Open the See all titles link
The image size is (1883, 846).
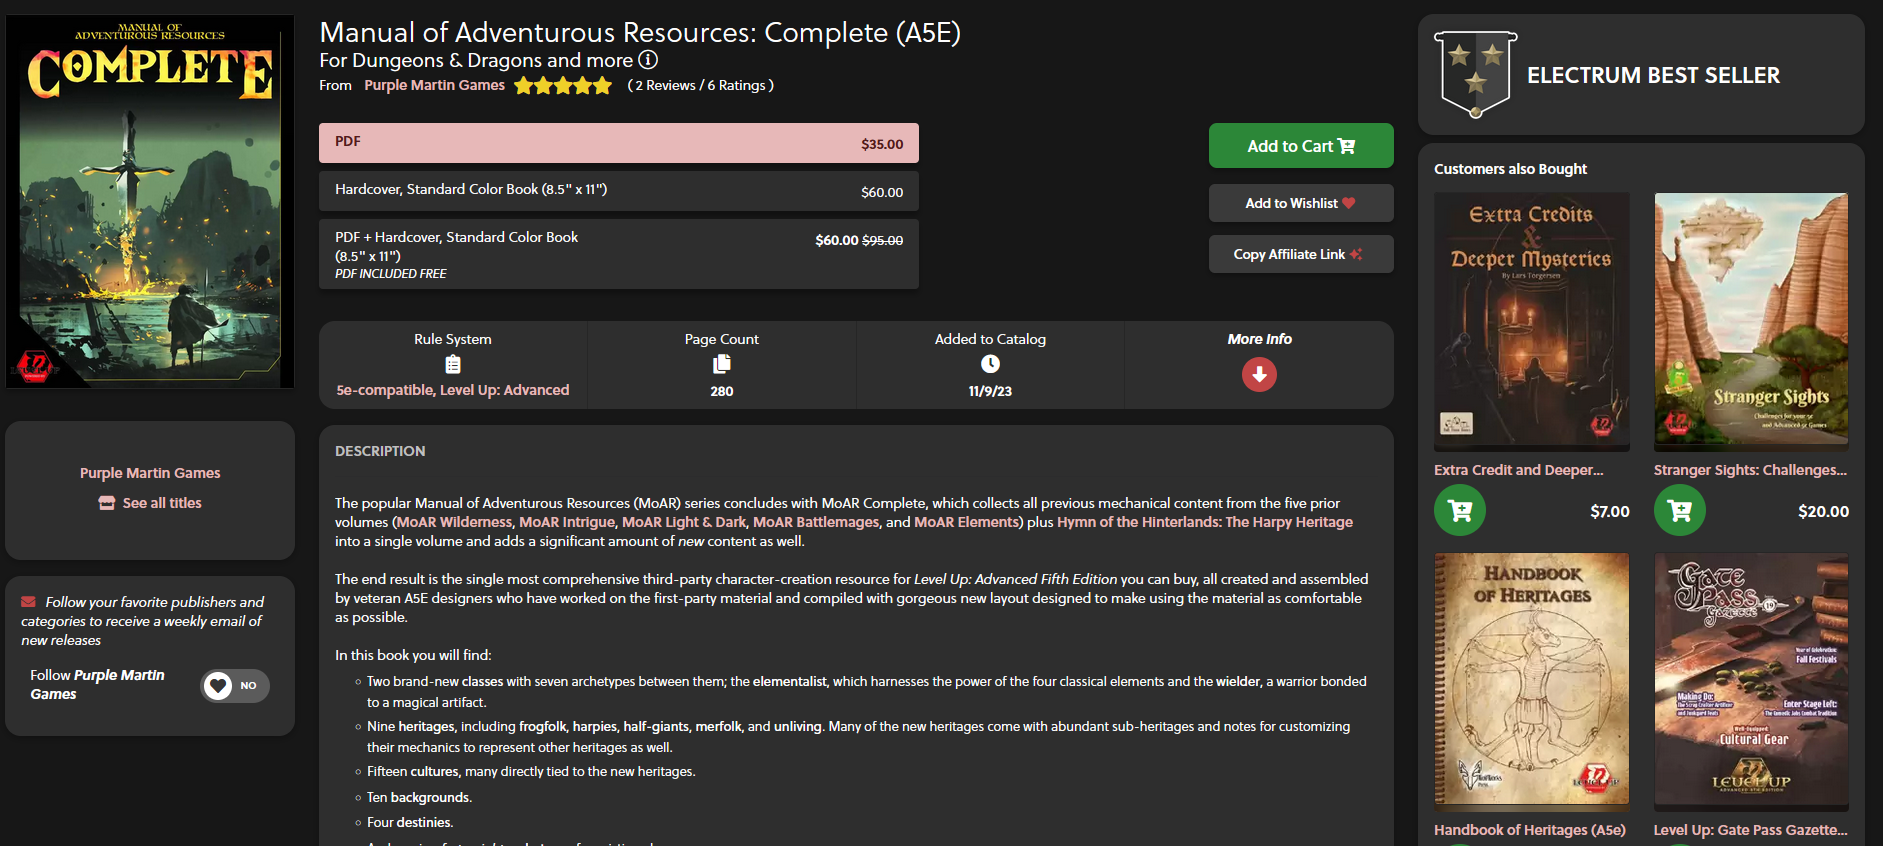point(162,503)
